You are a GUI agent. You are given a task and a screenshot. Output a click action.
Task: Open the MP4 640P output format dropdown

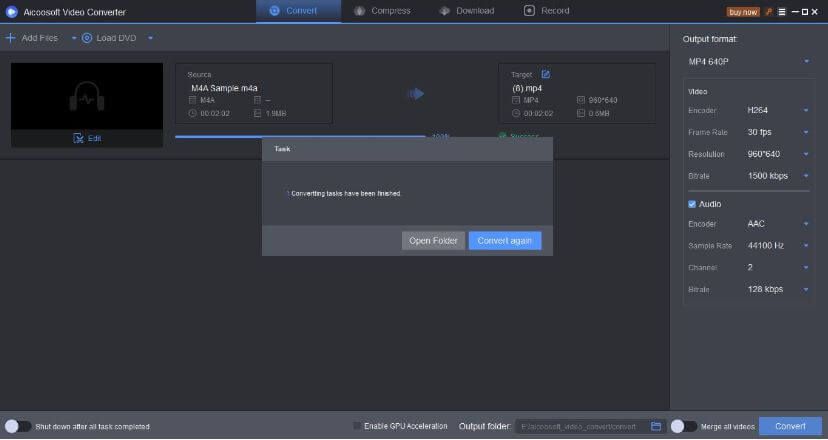[749, 62]
